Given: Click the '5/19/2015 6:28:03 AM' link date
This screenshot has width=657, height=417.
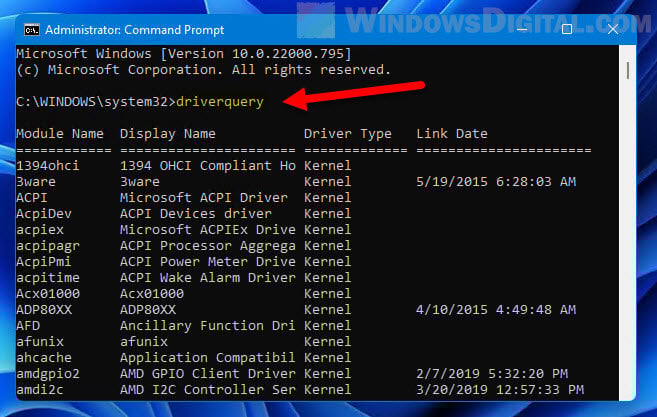Looking at the screenshot, I should pyautogui.click(x=496, y=181).
